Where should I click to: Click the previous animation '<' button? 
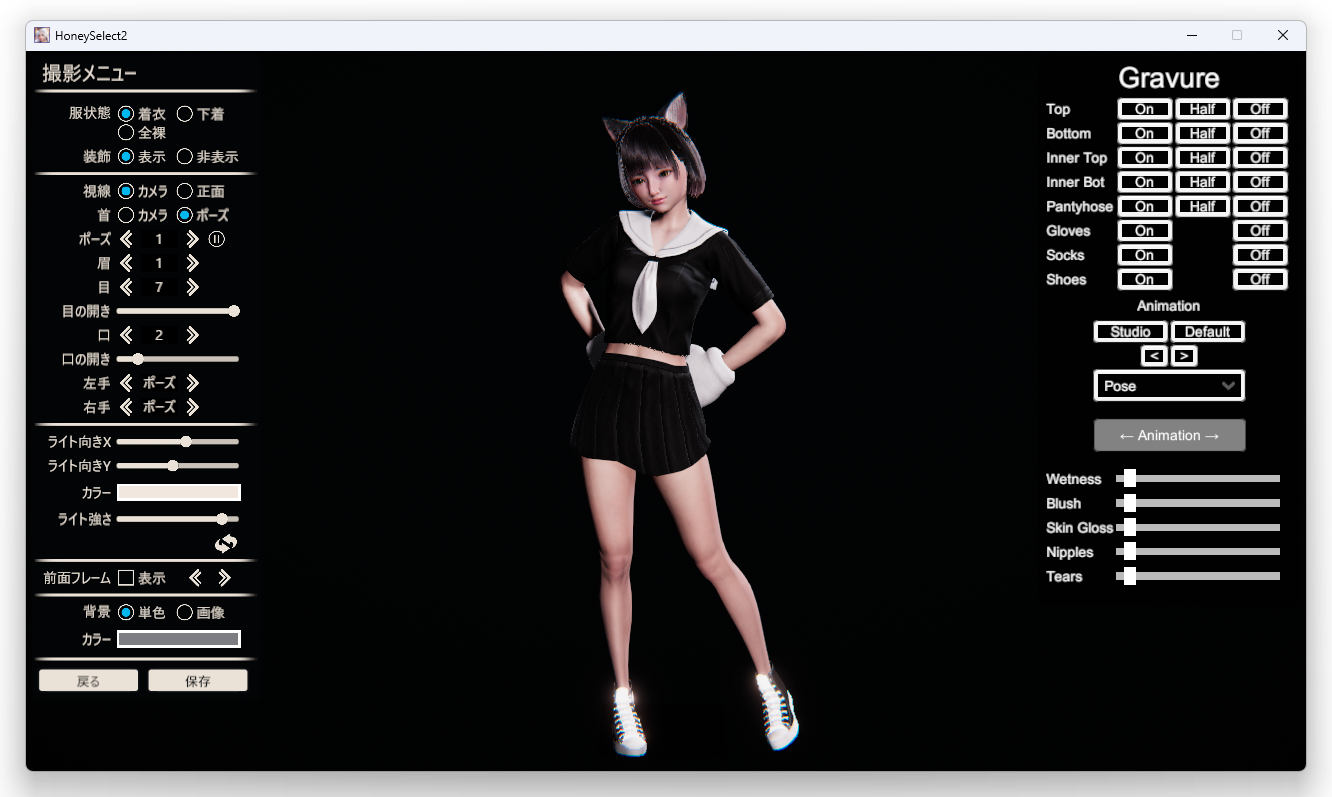(1154, 355)
